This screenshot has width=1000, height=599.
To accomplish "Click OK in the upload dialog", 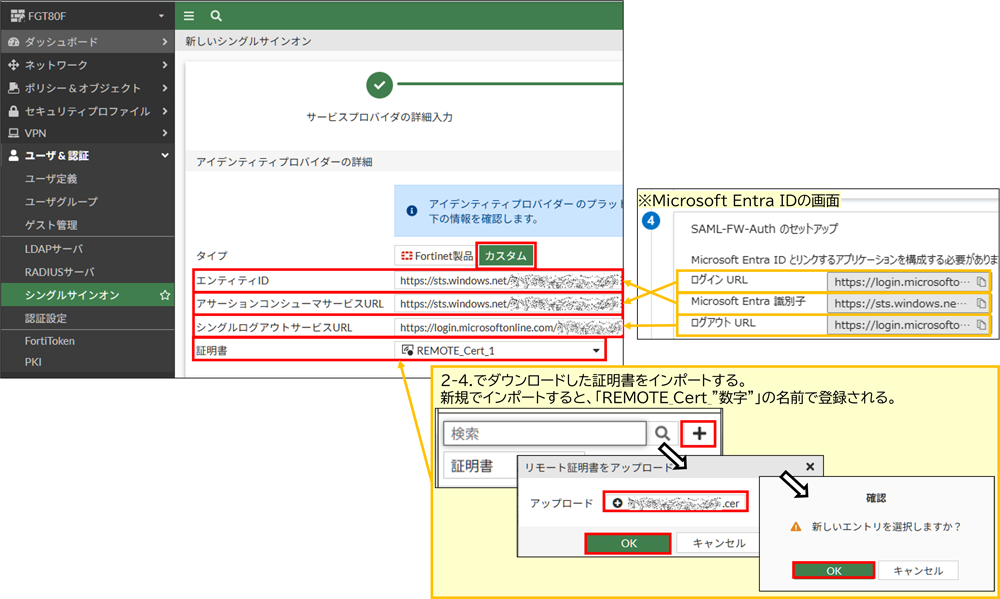I will click(x=628, y=544).
